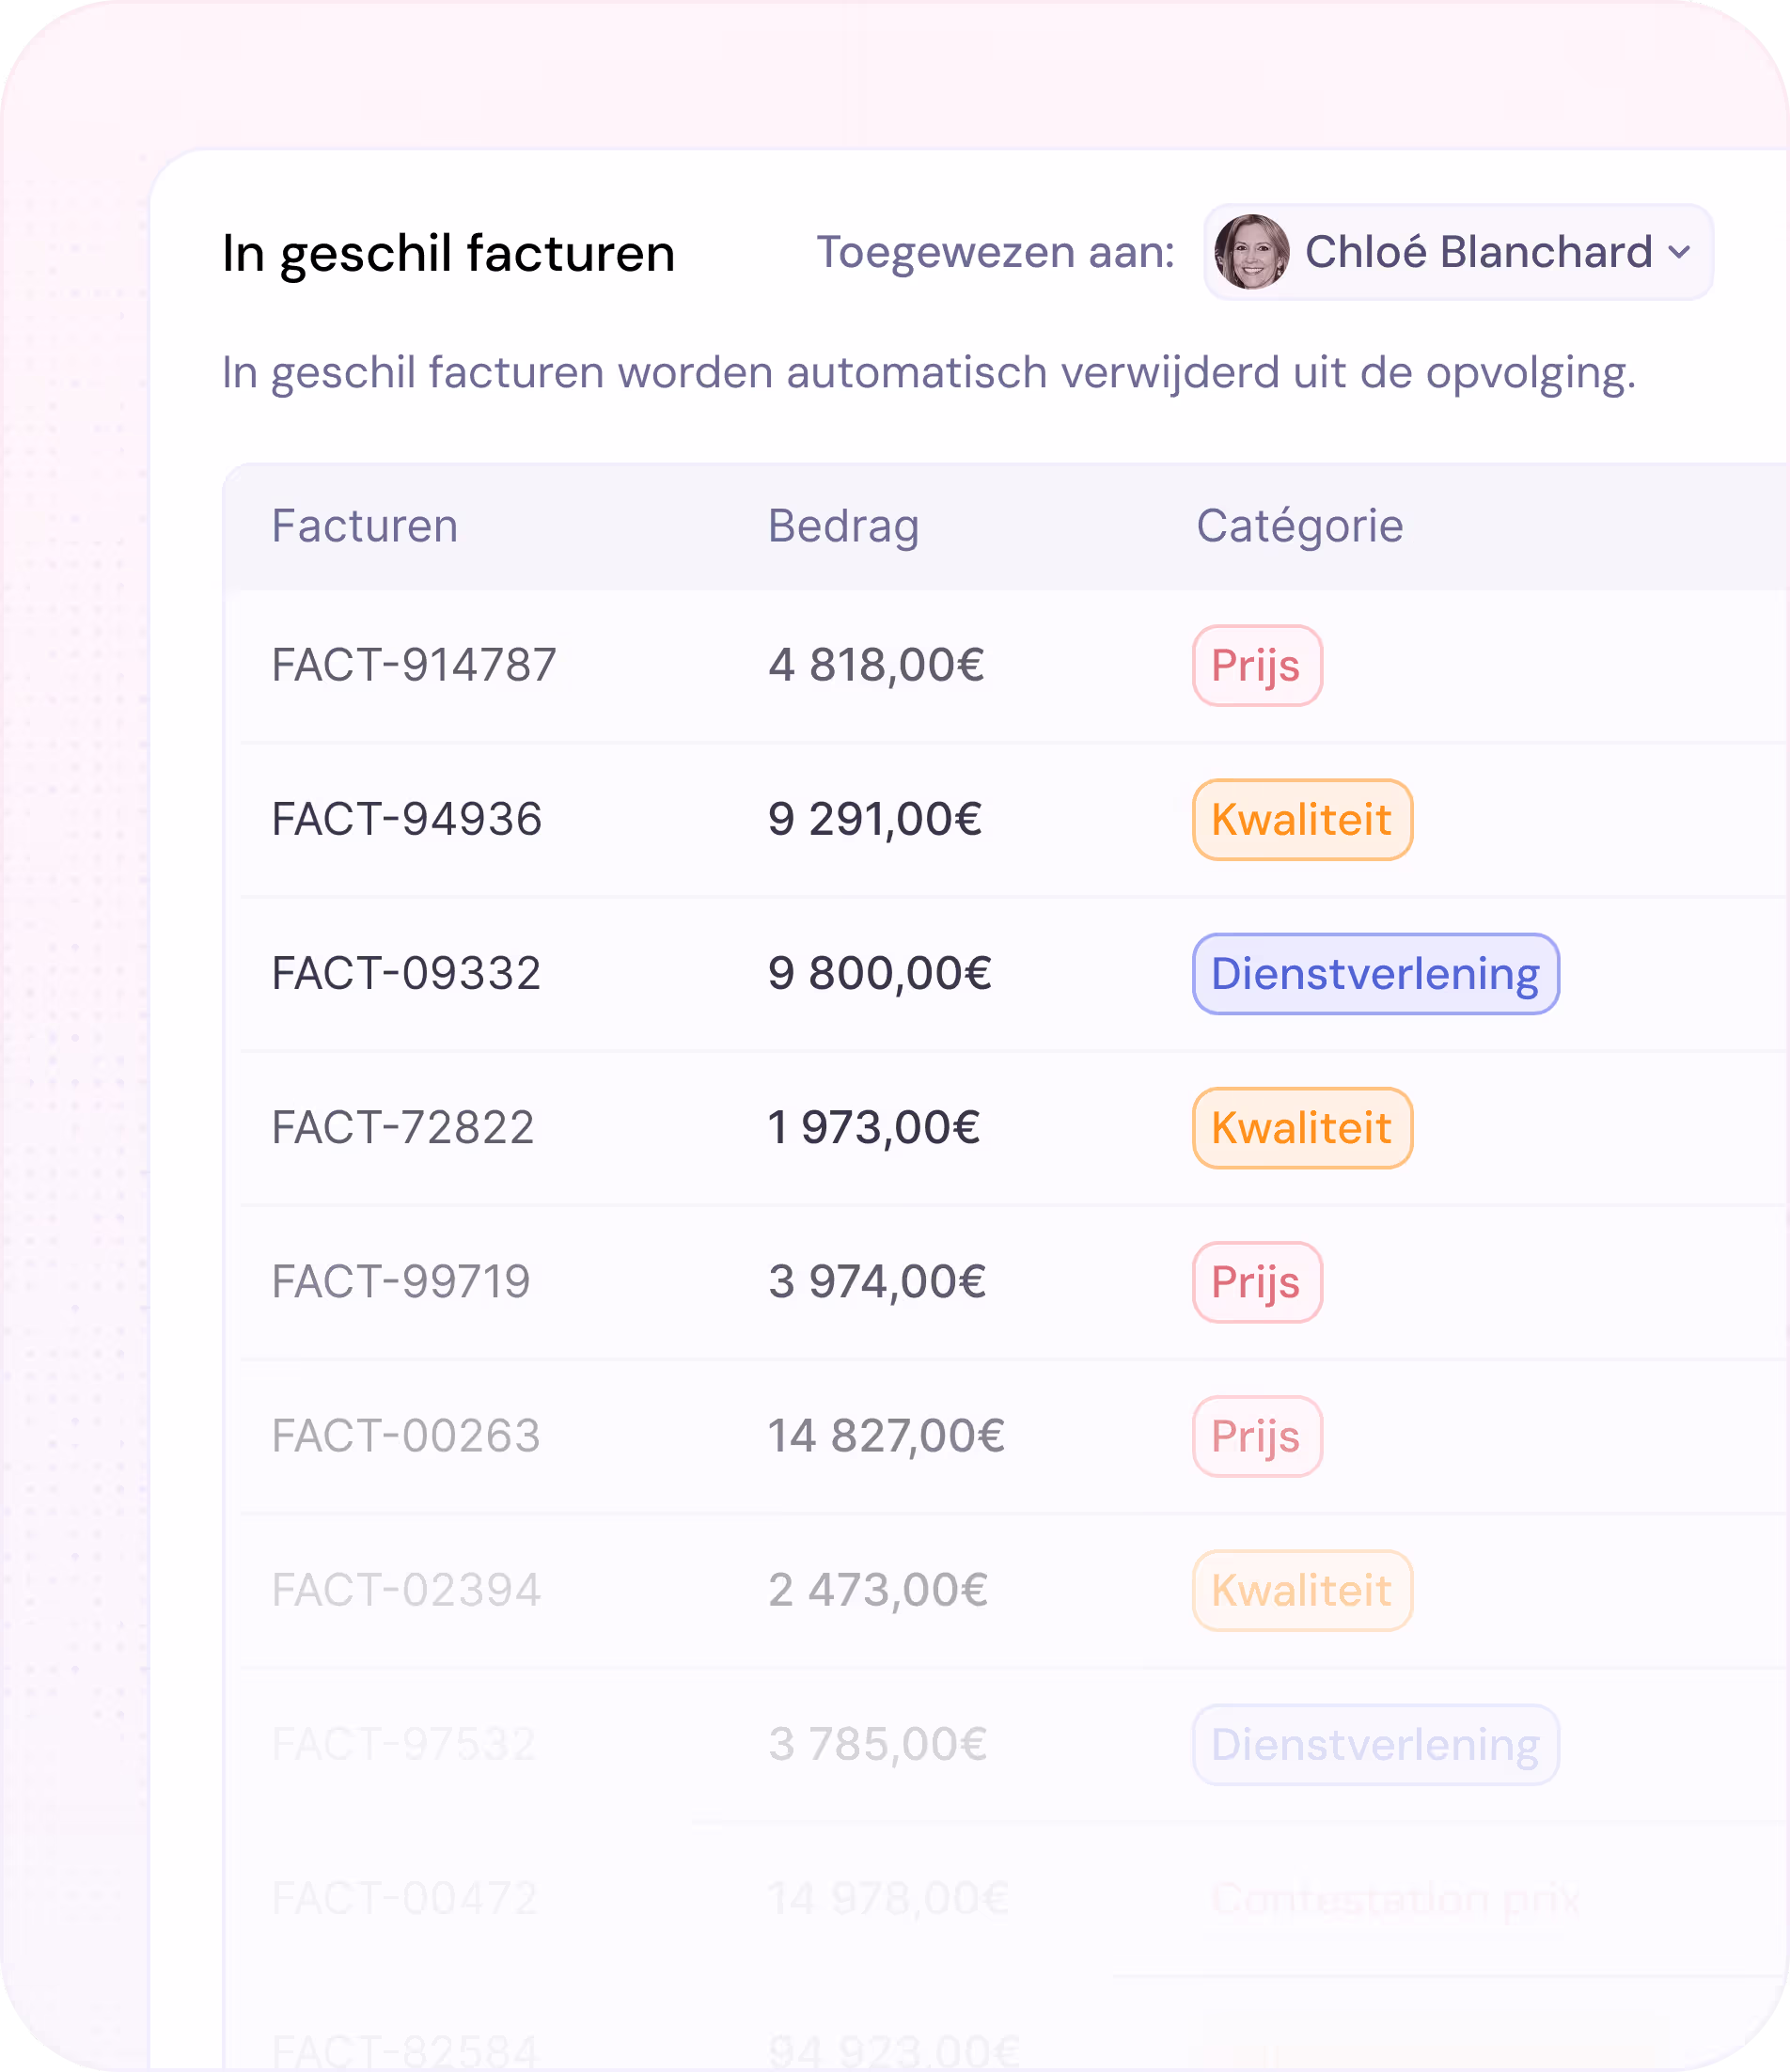This screenshot has height=2072, width=1790.
Task: Open invoice FACT-00263
Action: pos(406,1435)
